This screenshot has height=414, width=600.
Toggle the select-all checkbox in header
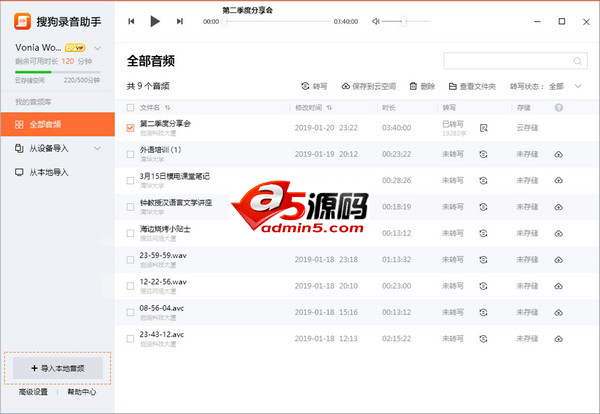[130, 108]
